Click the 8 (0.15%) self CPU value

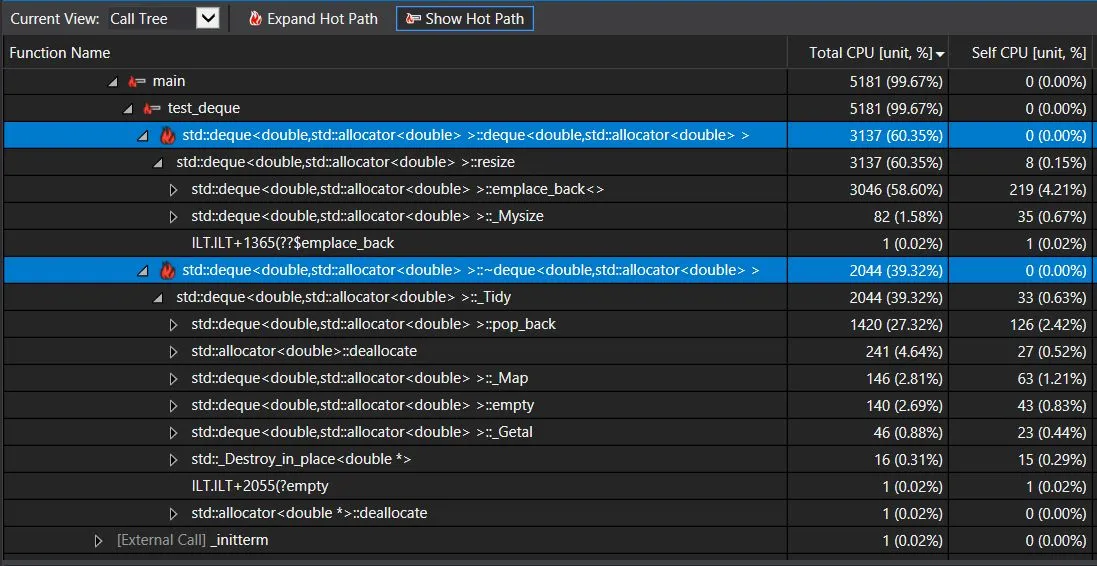coord(1058,162)
